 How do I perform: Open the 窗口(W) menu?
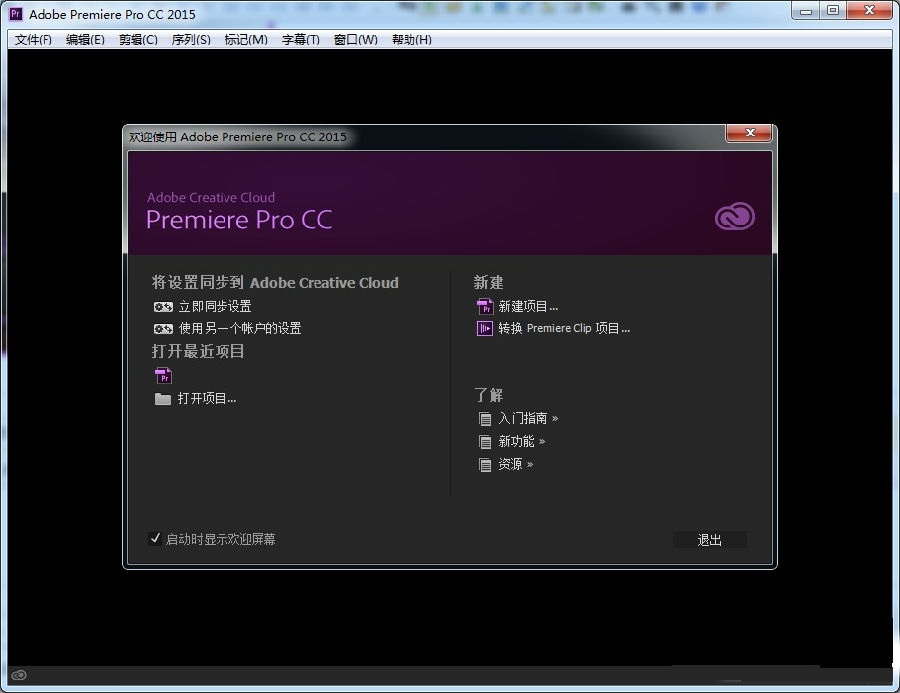click(x=356, y=40)
